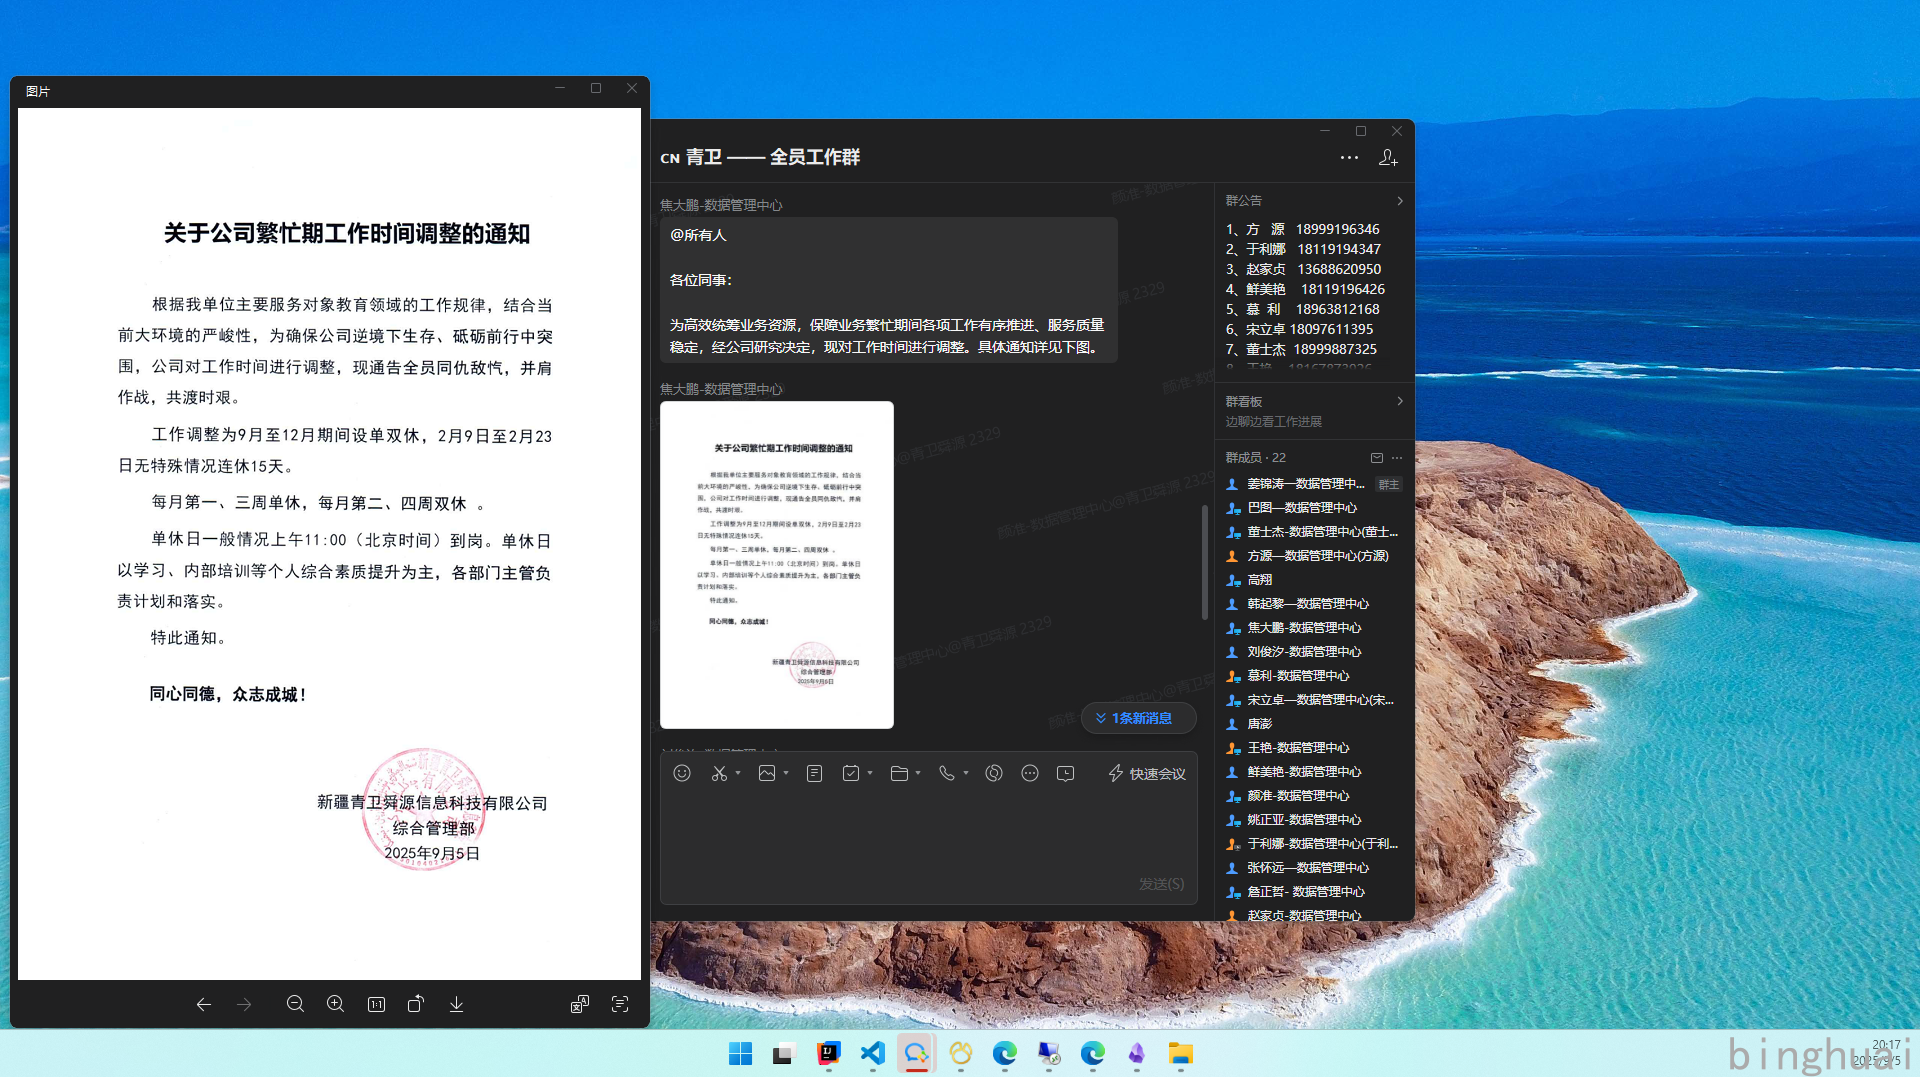This screenshot has height=1077, width=1920.
Task: Extract text with the OCR icon
Action: pyautogui.click(x=620, y=1004)
